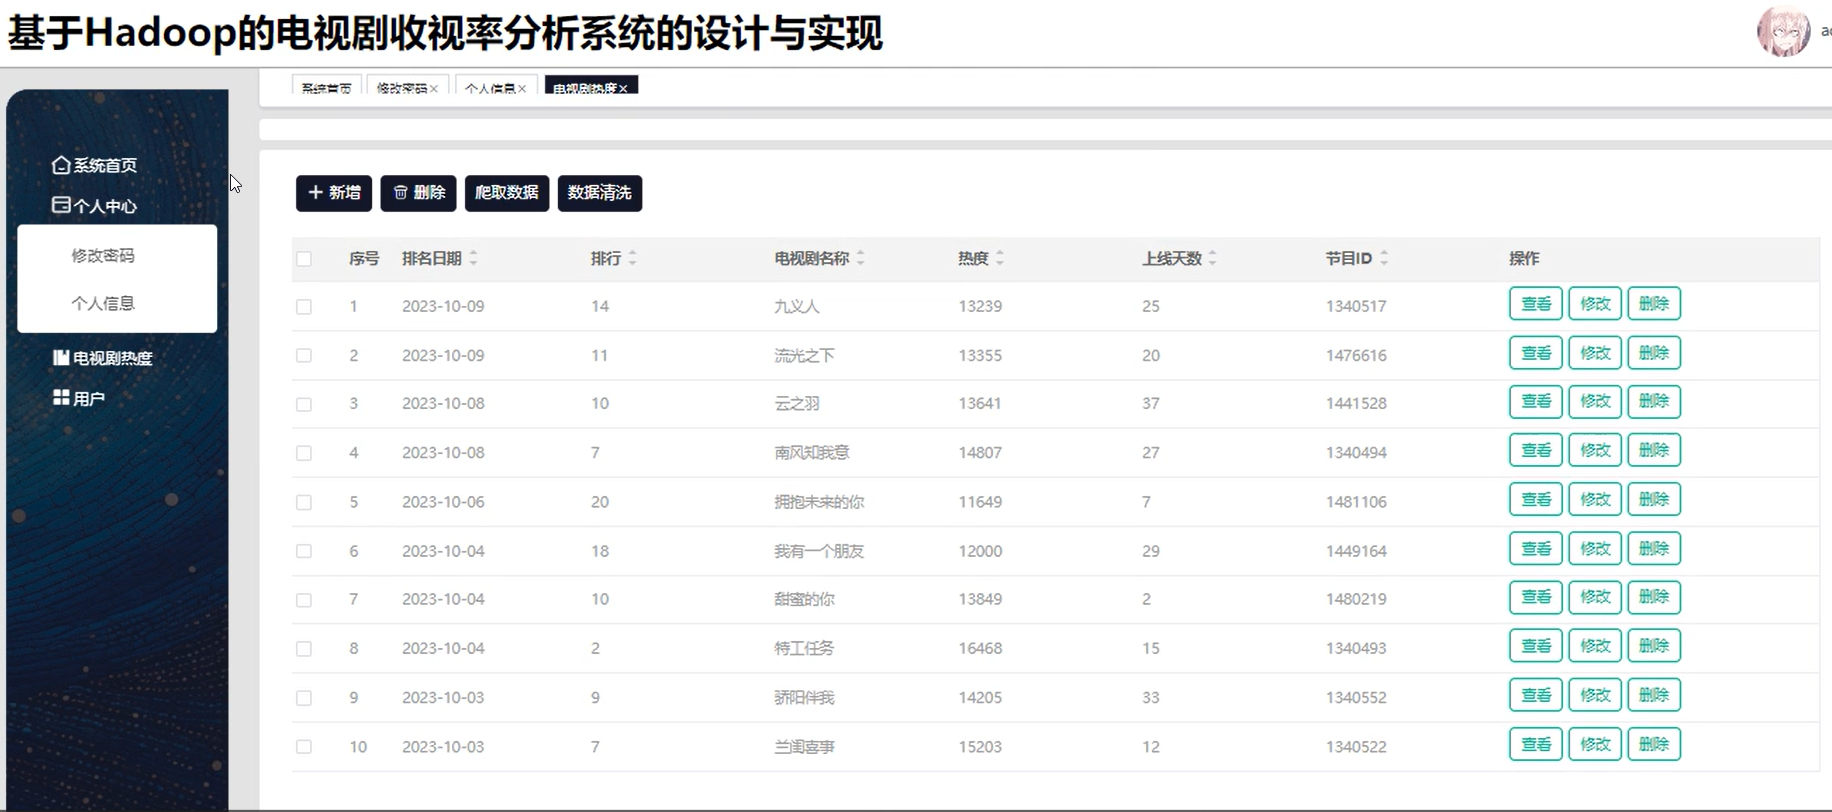
Task: Modify the 特工任务 record
Action: [x=1595, y=646]
